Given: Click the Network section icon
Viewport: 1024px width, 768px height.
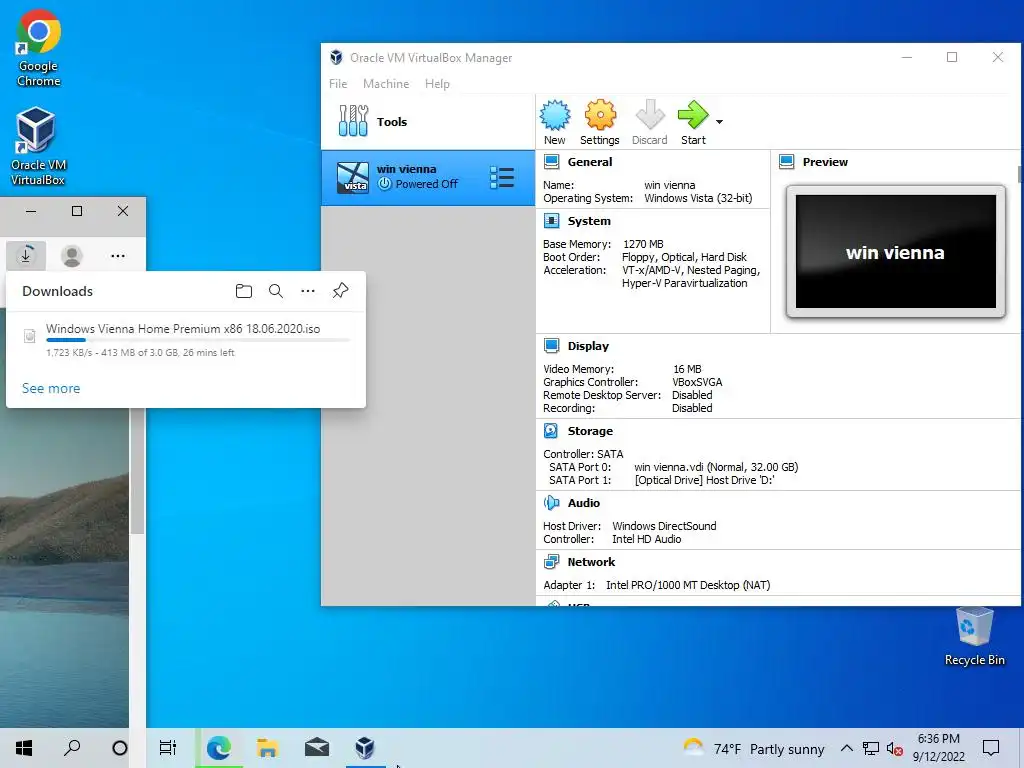Looking at the screenshot, I should pos(552,562).
